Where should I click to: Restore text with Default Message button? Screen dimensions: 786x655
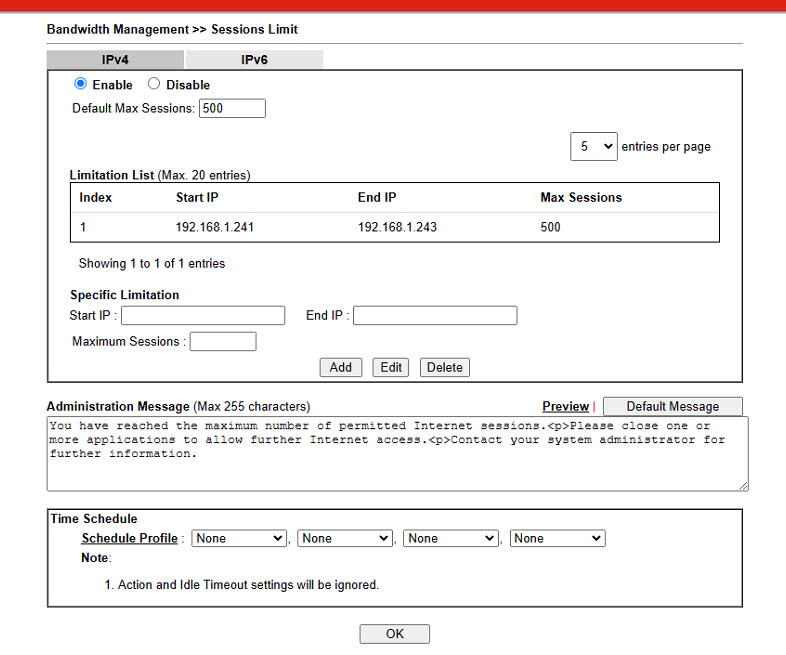[672, 406]
